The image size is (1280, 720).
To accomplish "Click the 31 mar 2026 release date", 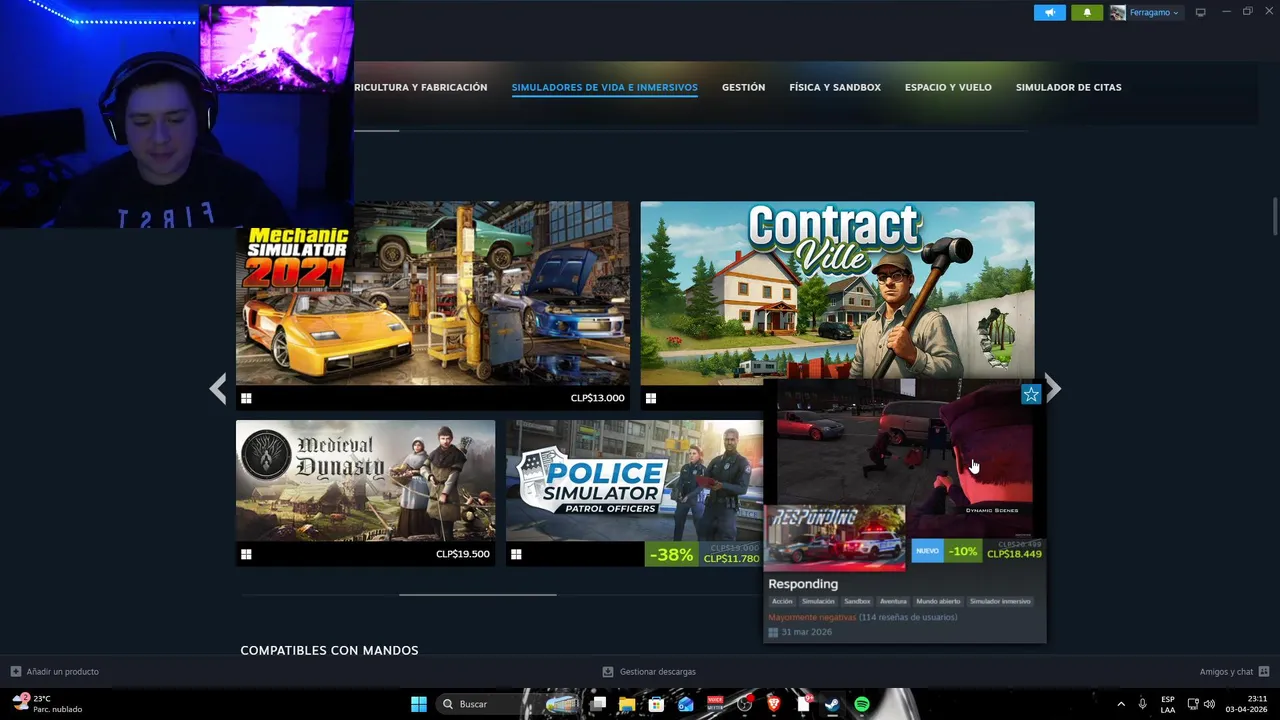I will [x=806, y=632].
